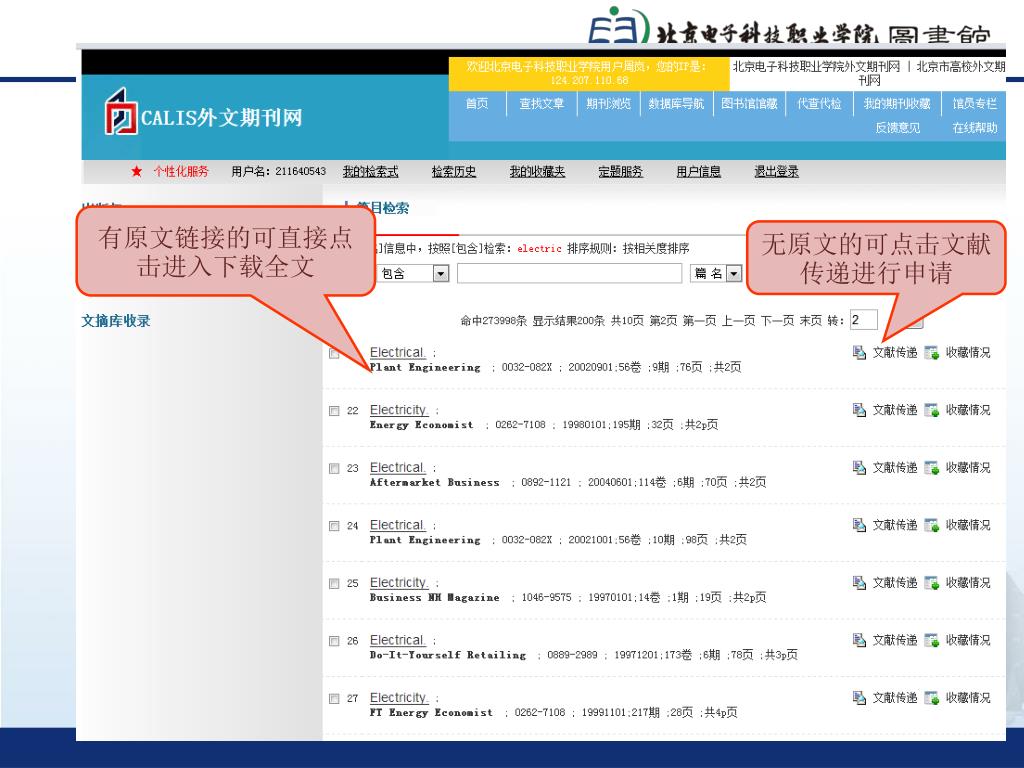
Task: Click 收藏情况 icon for result 26
Action: [931, 640]
